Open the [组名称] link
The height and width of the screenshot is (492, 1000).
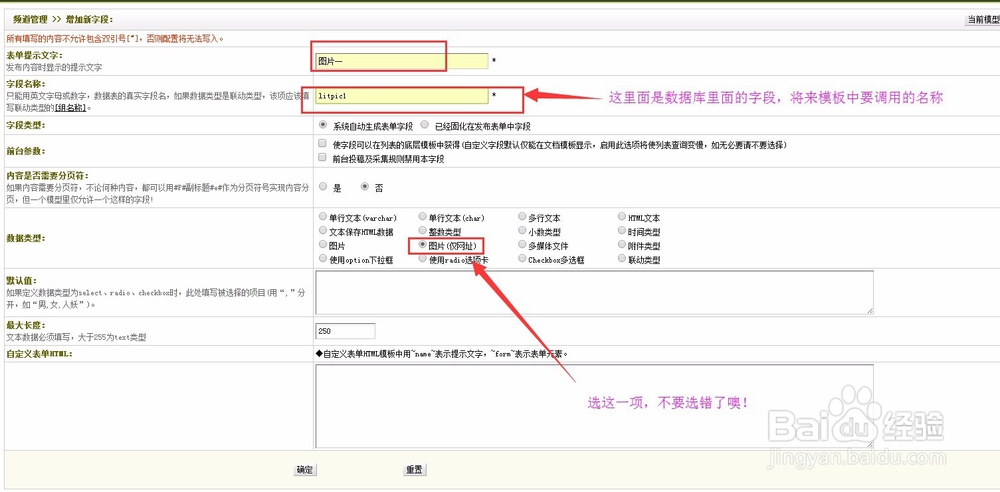71,108
